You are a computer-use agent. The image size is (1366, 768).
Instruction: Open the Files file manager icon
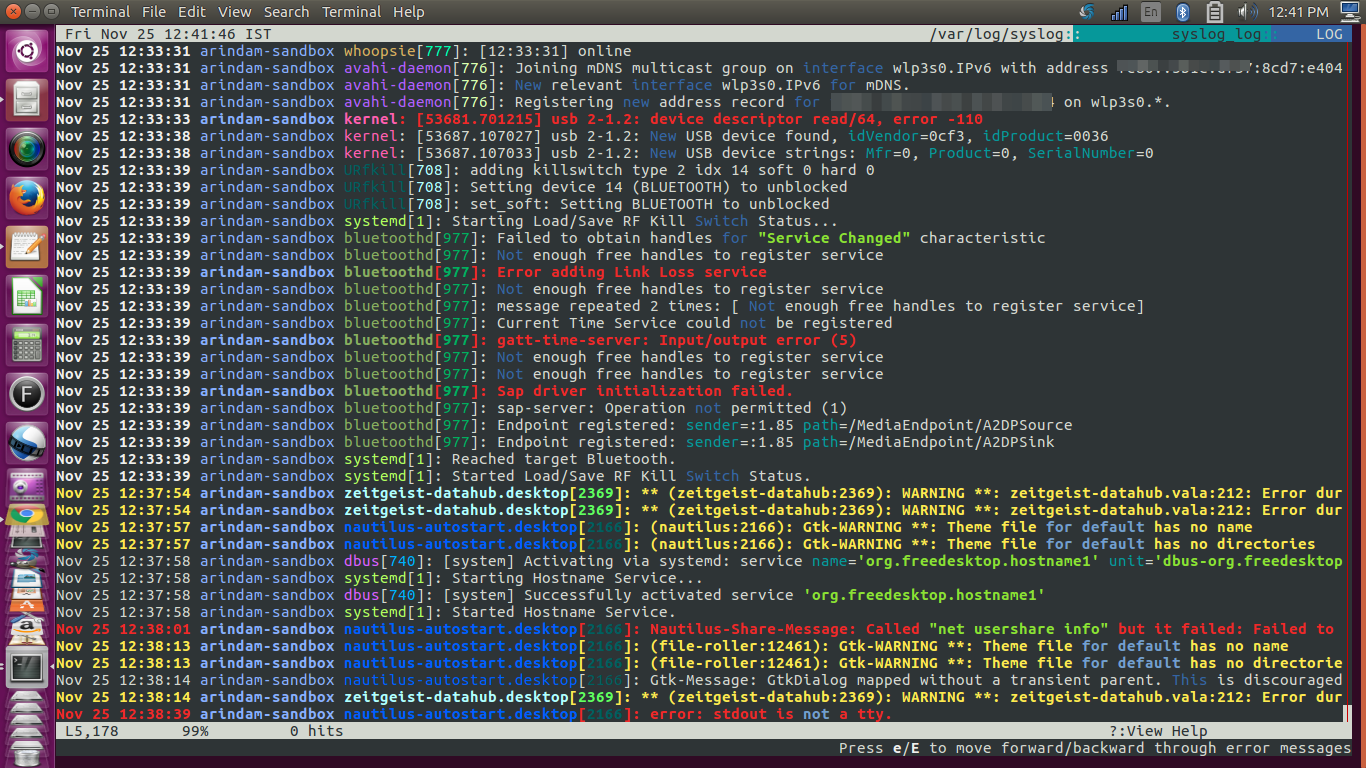click(27, 99)
